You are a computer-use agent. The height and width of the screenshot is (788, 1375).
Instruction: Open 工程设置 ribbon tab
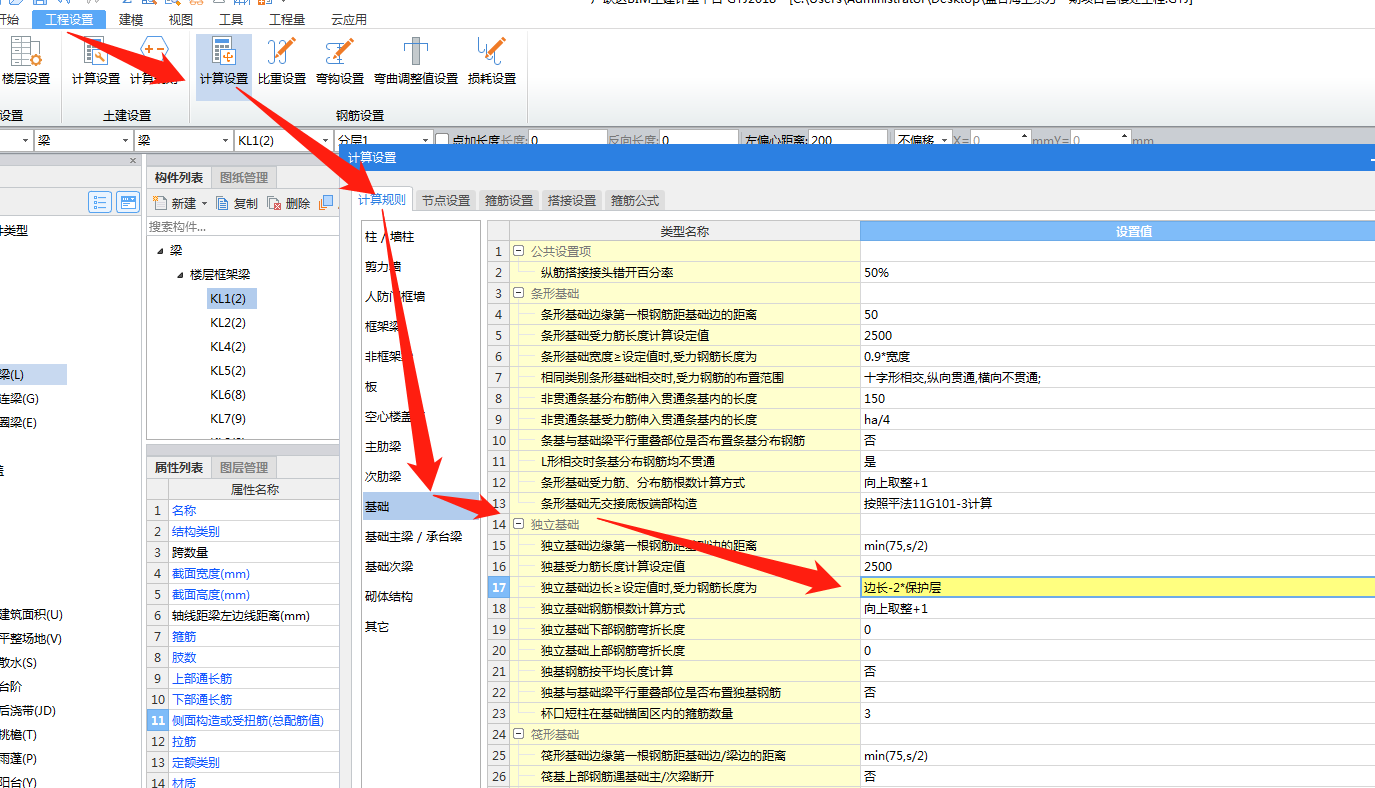click(69, 19)
